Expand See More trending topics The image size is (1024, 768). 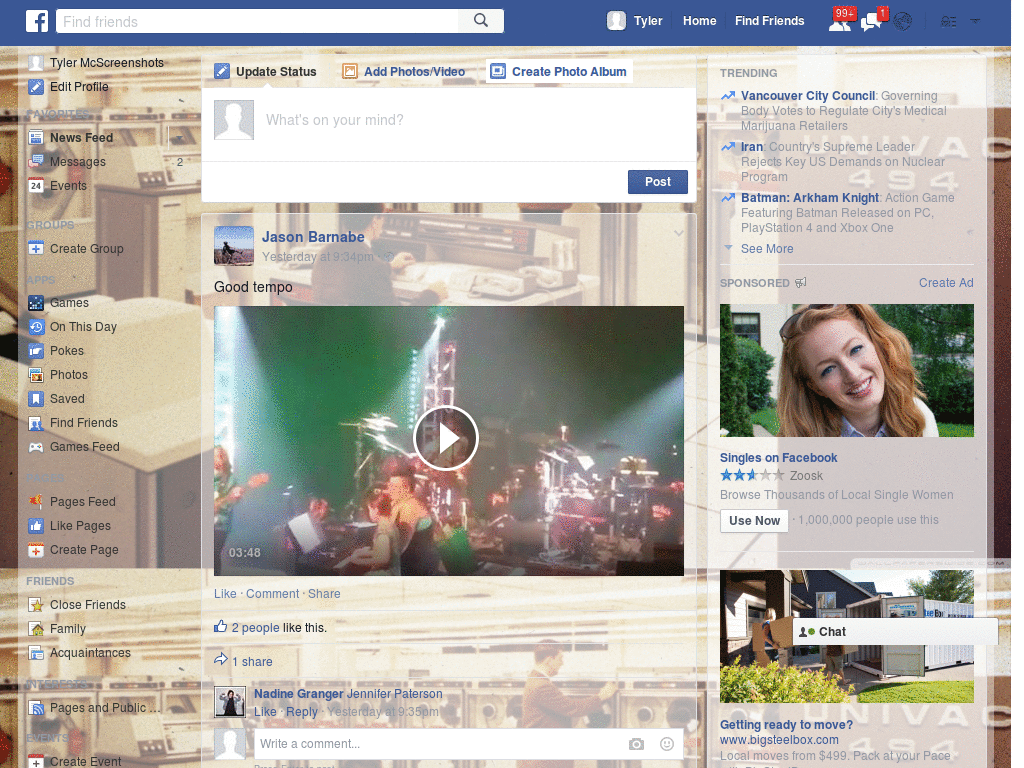tap(767, 249)
